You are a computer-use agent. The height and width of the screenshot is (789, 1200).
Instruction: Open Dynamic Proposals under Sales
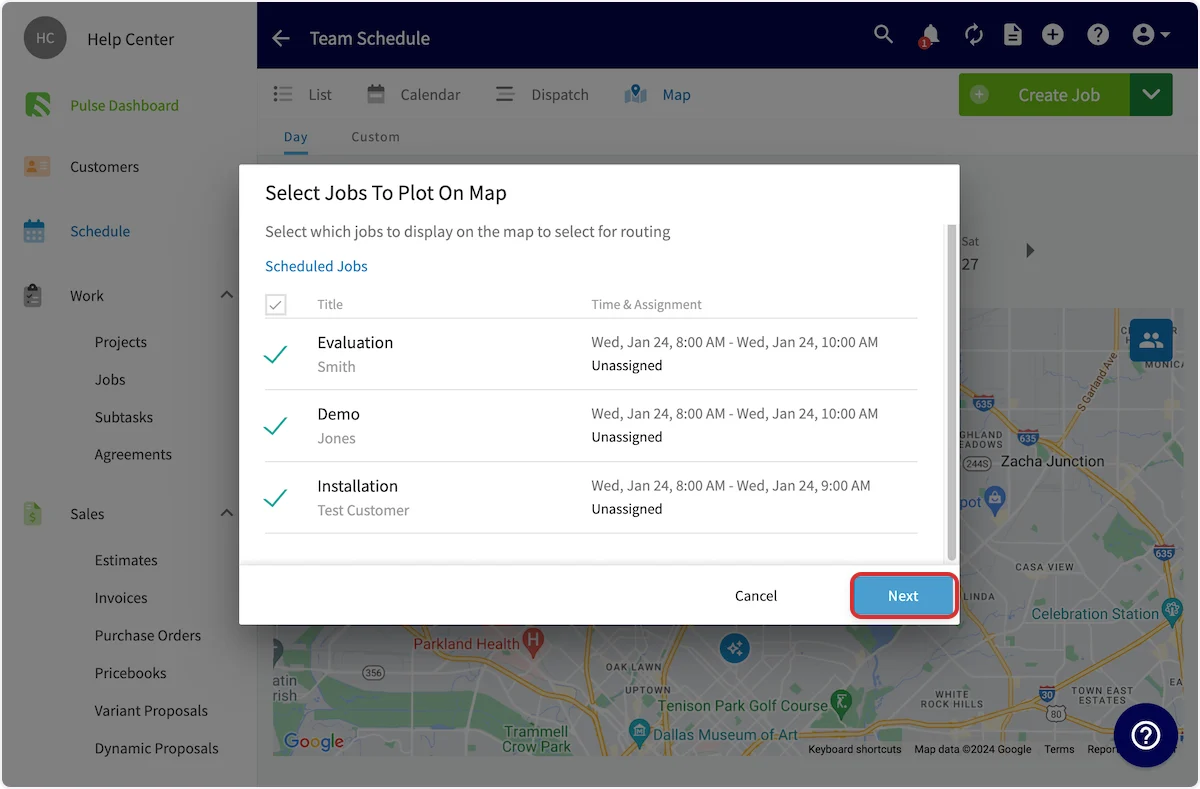coord(157,748)
